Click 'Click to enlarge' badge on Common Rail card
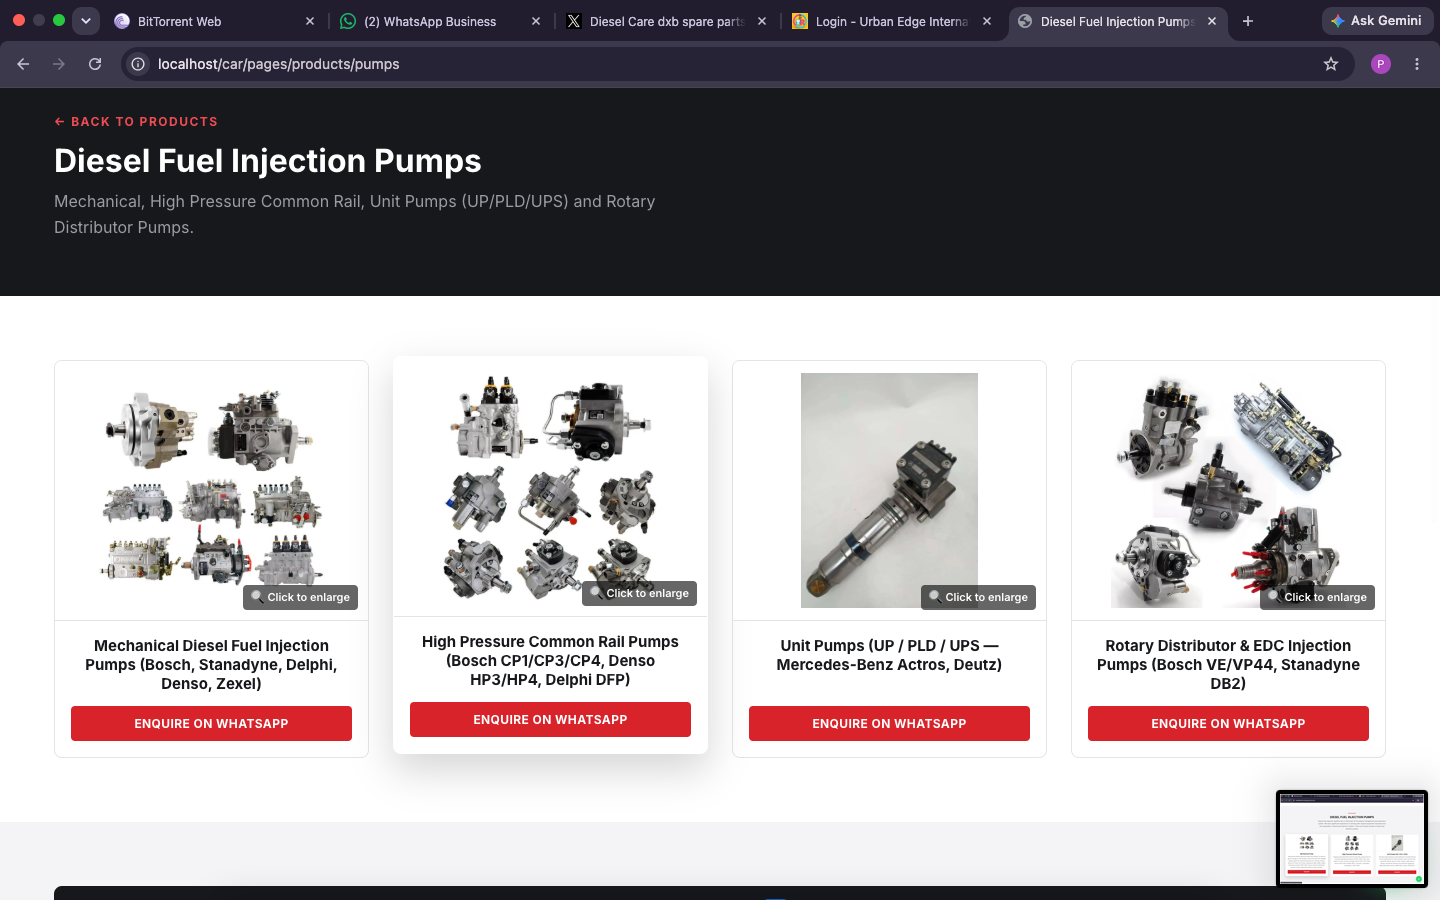Viewport: 1440px width, 900px height. (639, 593)
